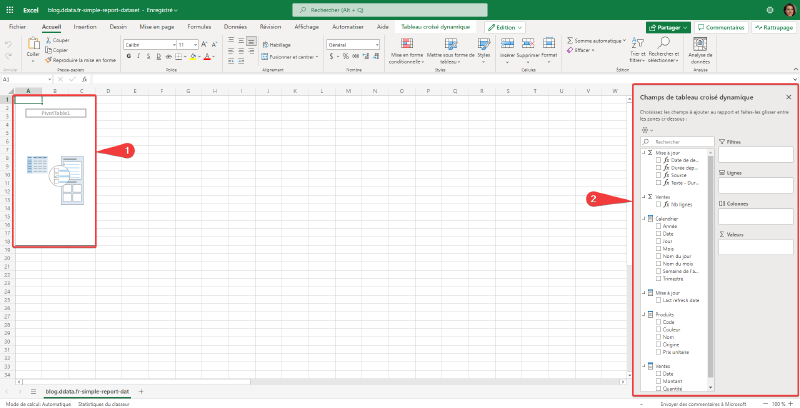Image resolution: width=800 pixels, height=408 pixels.
Task: Check the Année field checkbox
Action: 659,226
